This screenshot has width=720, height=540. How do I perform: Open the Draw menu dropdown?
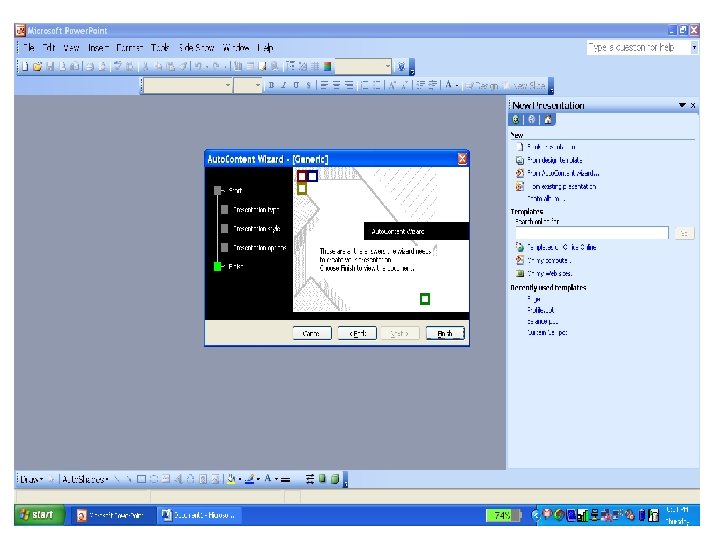(32, 480)
